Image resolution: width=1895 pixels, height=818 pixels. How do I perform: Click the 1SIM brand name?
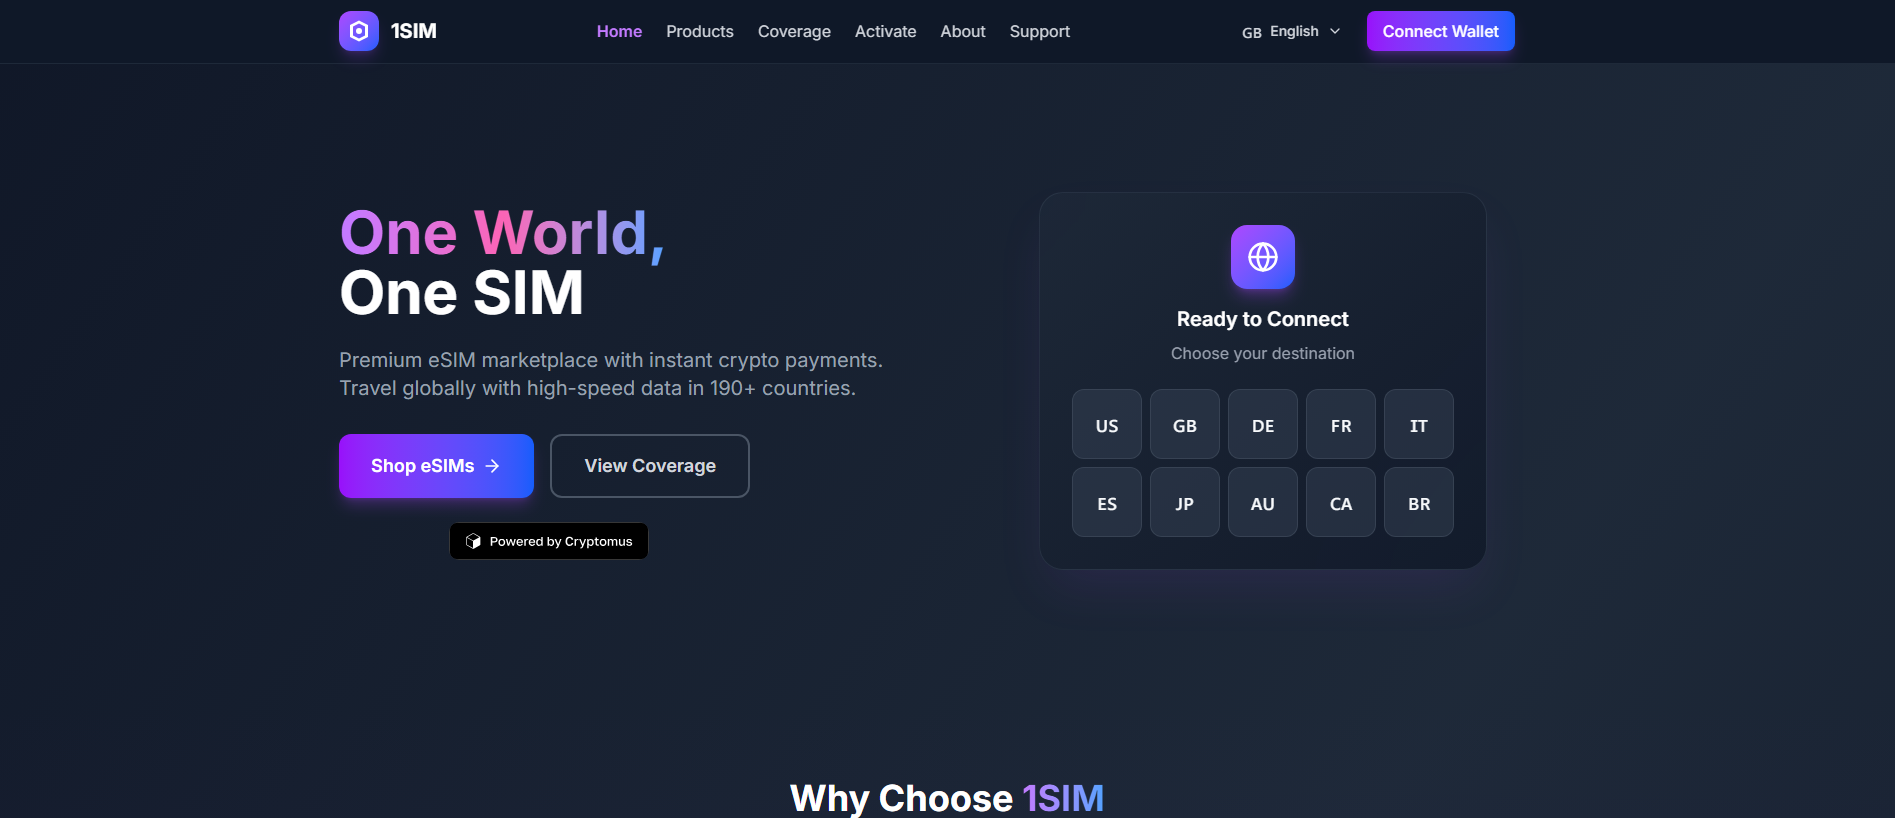414,31
